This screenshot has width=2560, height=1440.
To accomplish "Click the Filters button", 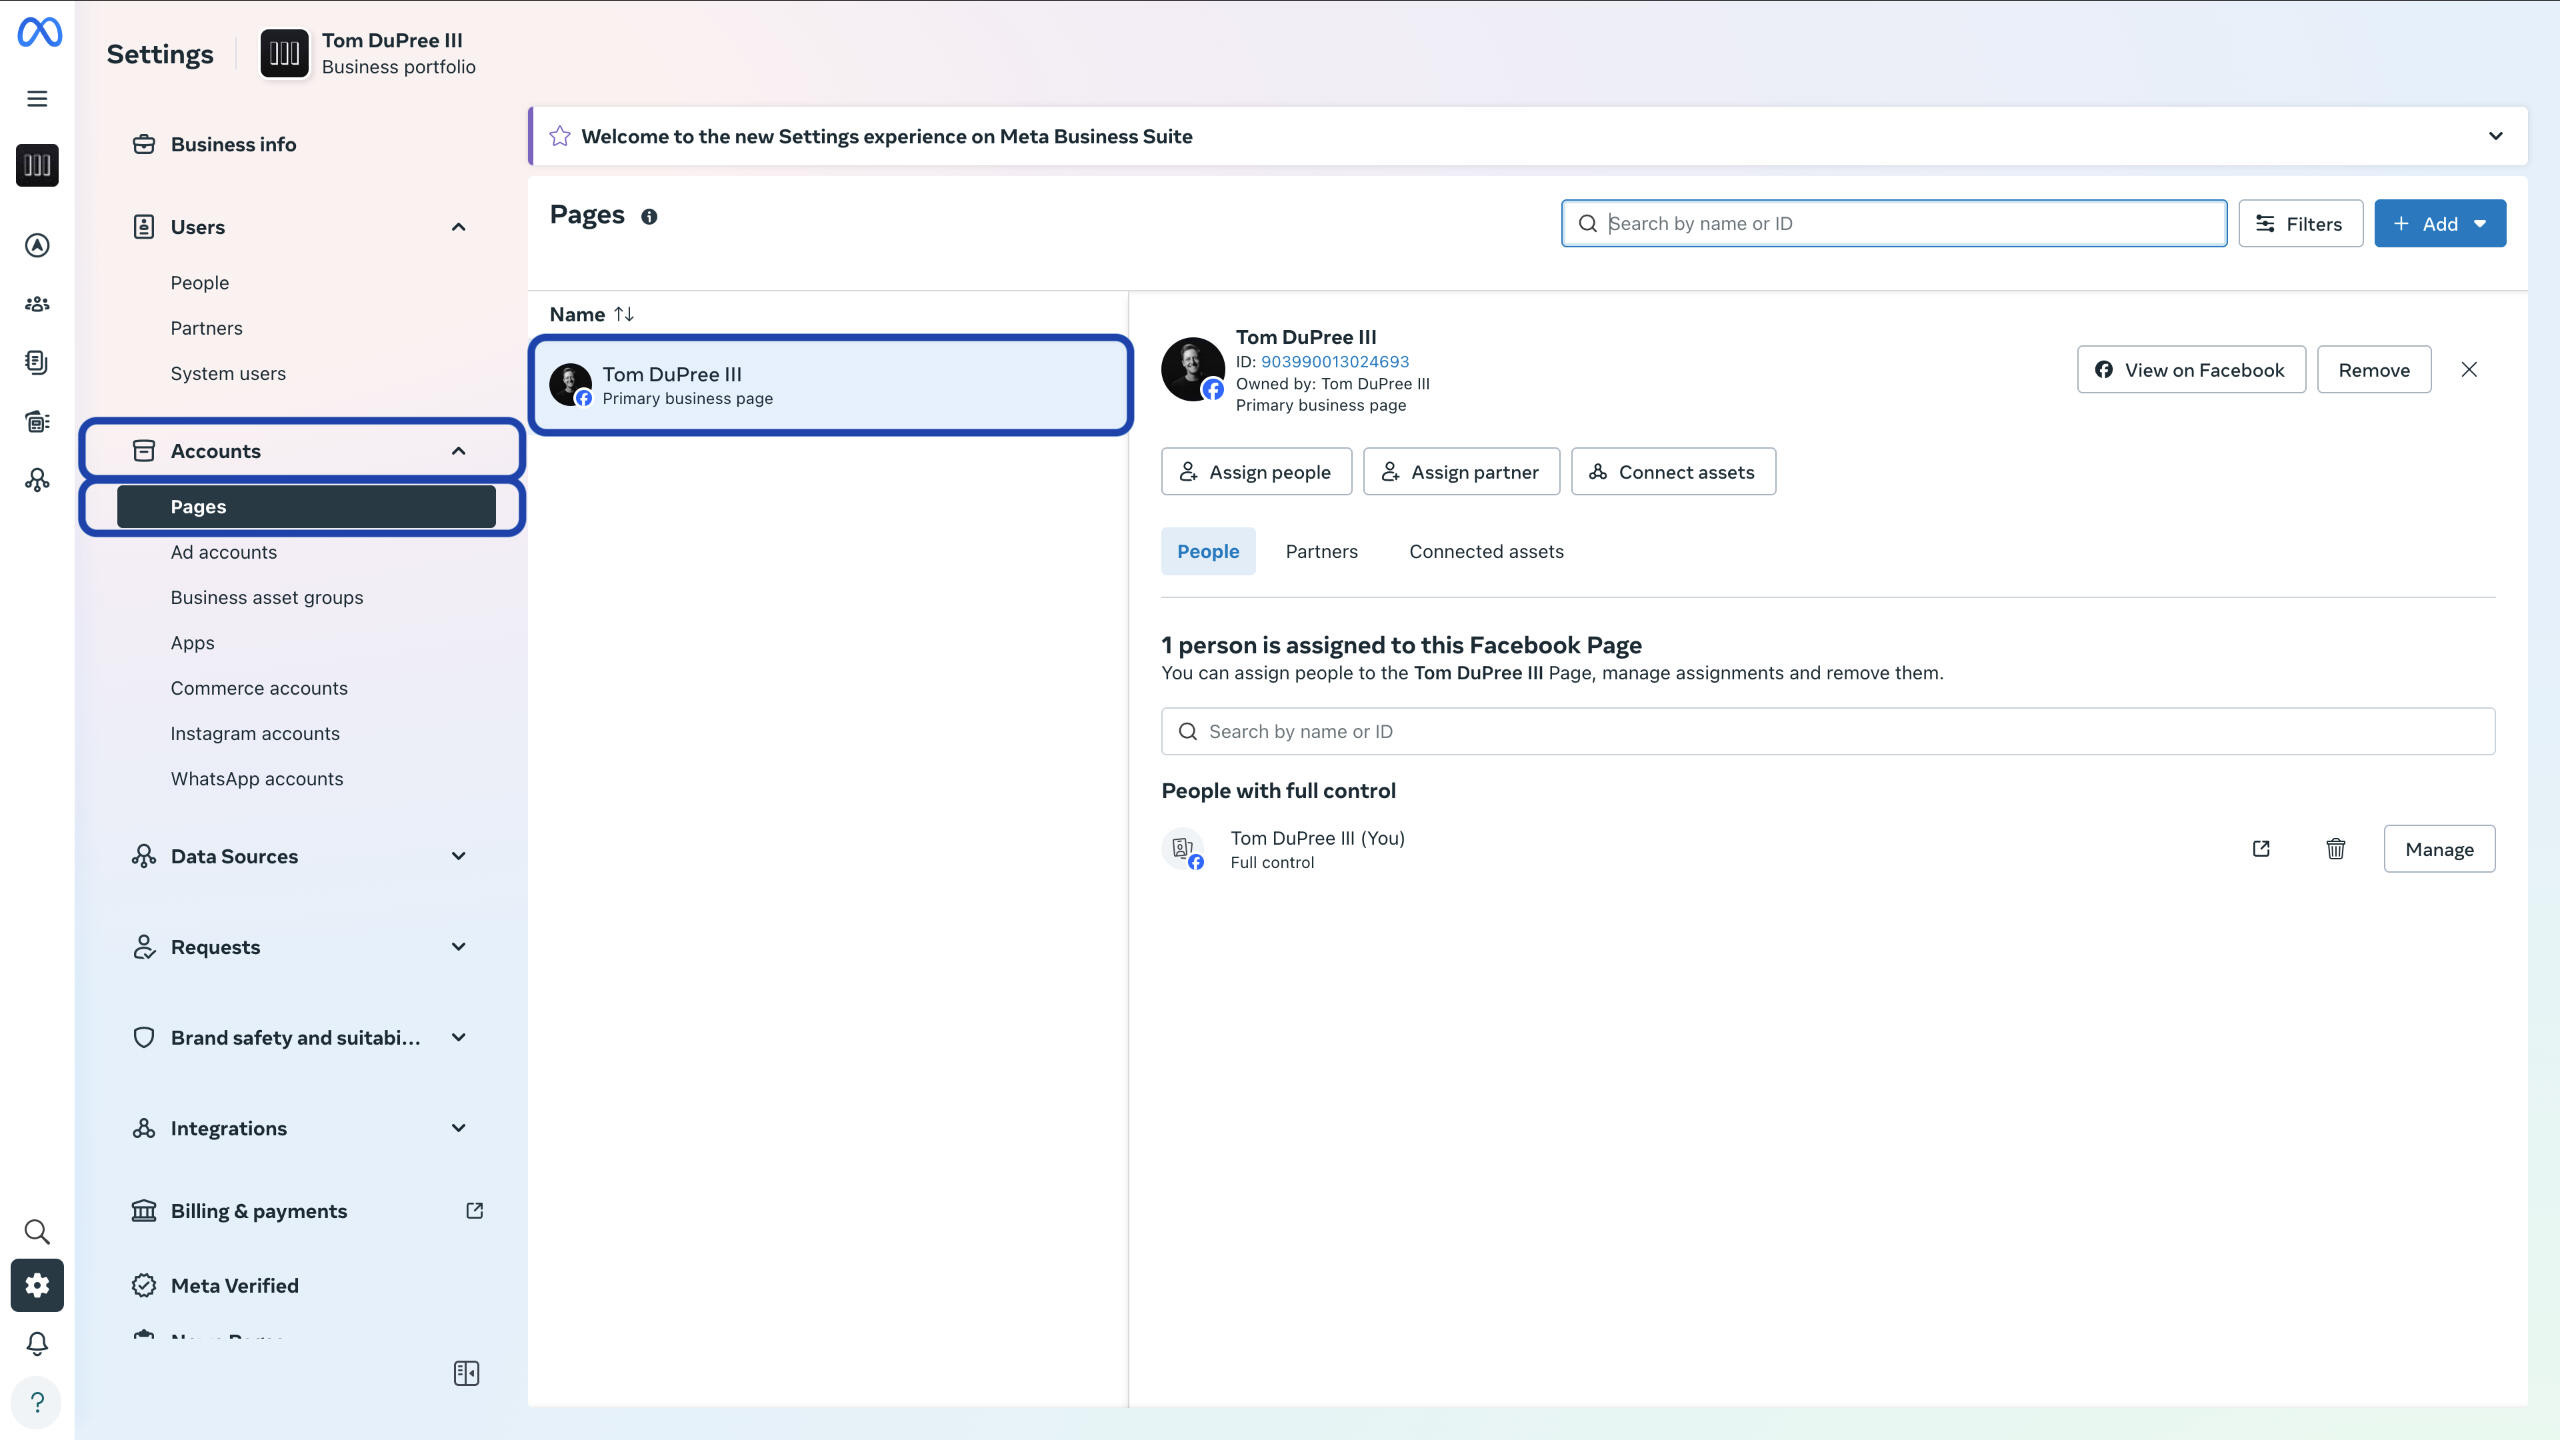I will pyautogui.click(x=2299, y=224).
